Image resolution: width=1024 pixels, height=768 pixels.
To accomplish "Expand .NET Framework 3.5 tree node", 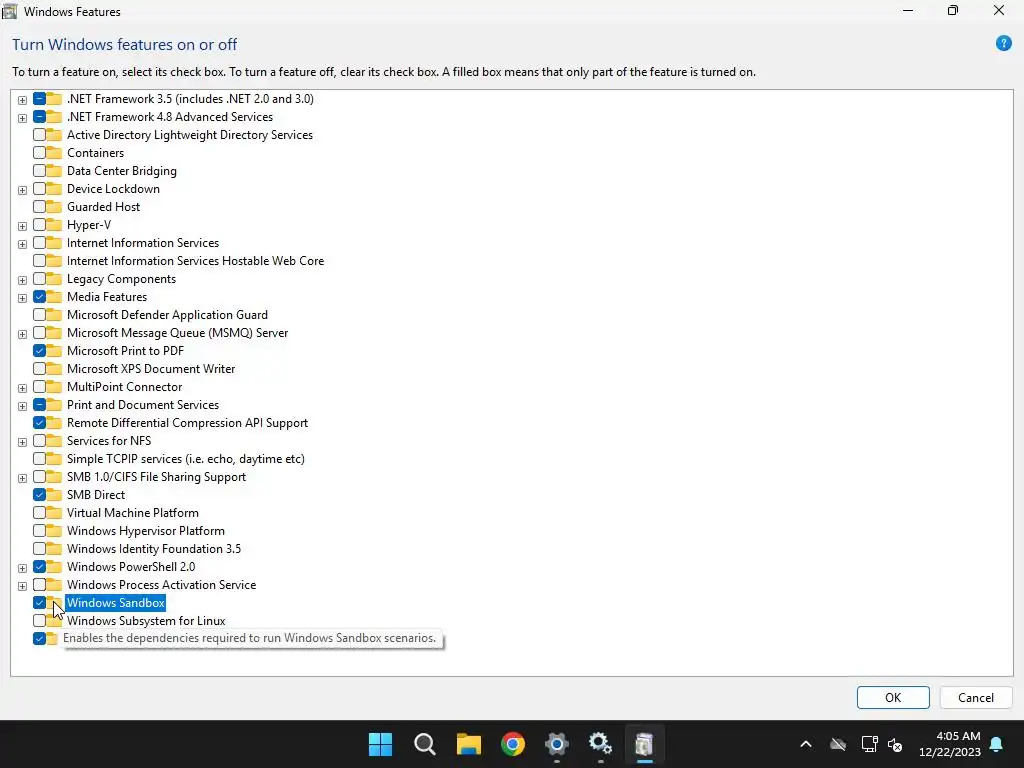I will 22,100.
